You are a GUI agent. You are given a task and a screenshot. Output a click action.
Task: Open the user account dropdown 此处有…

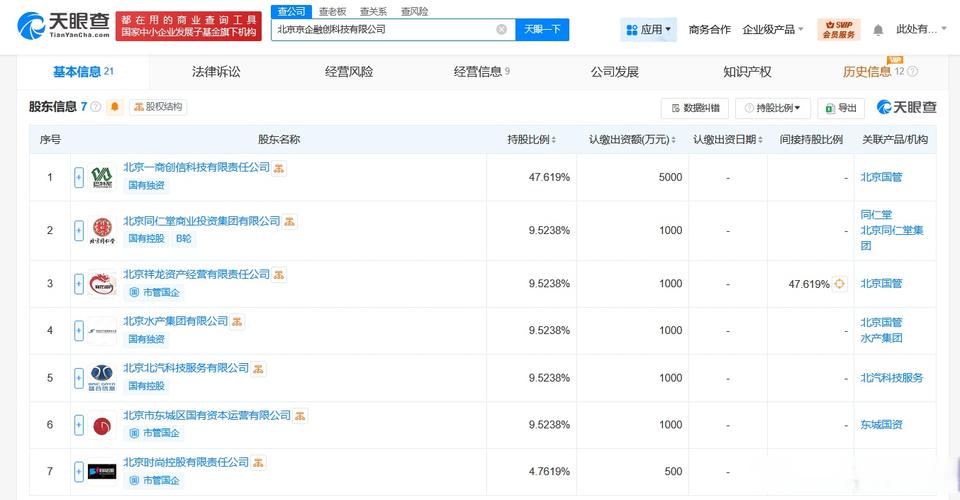click(921, 29)
